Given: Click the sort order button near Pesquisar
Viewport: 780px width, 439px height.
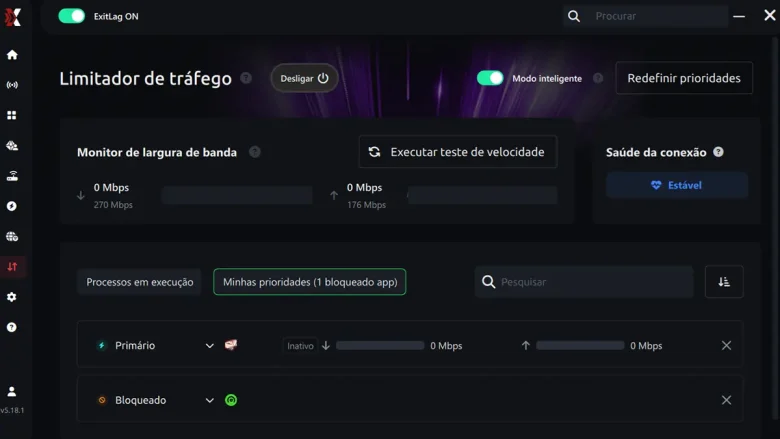Looking at the screenshot, I should (724, 282).
